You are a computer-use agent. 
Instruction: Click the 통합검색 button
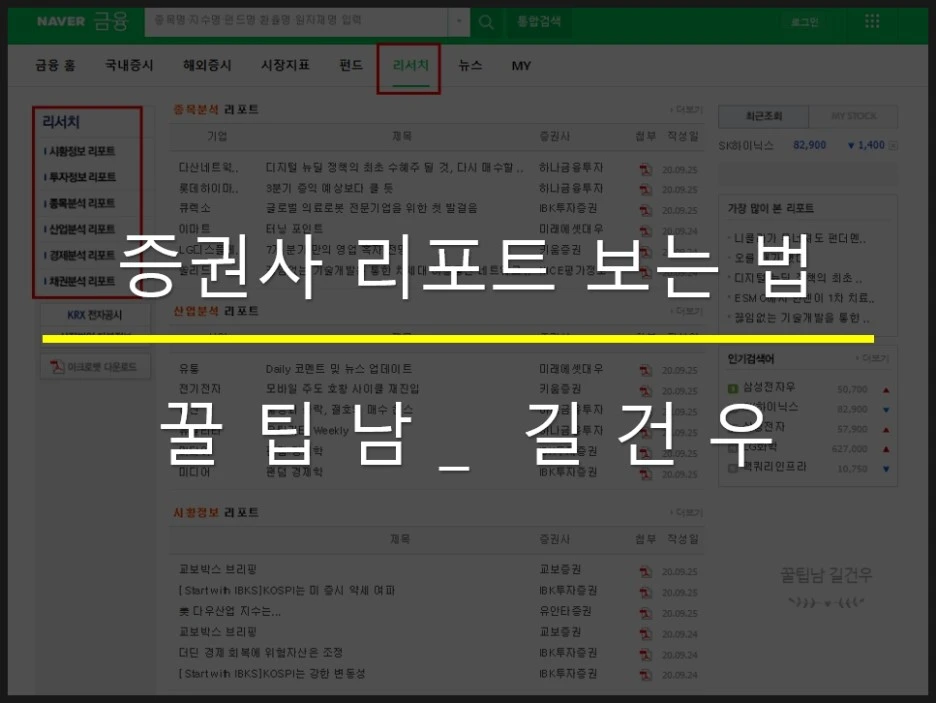[x=539, y=22]
